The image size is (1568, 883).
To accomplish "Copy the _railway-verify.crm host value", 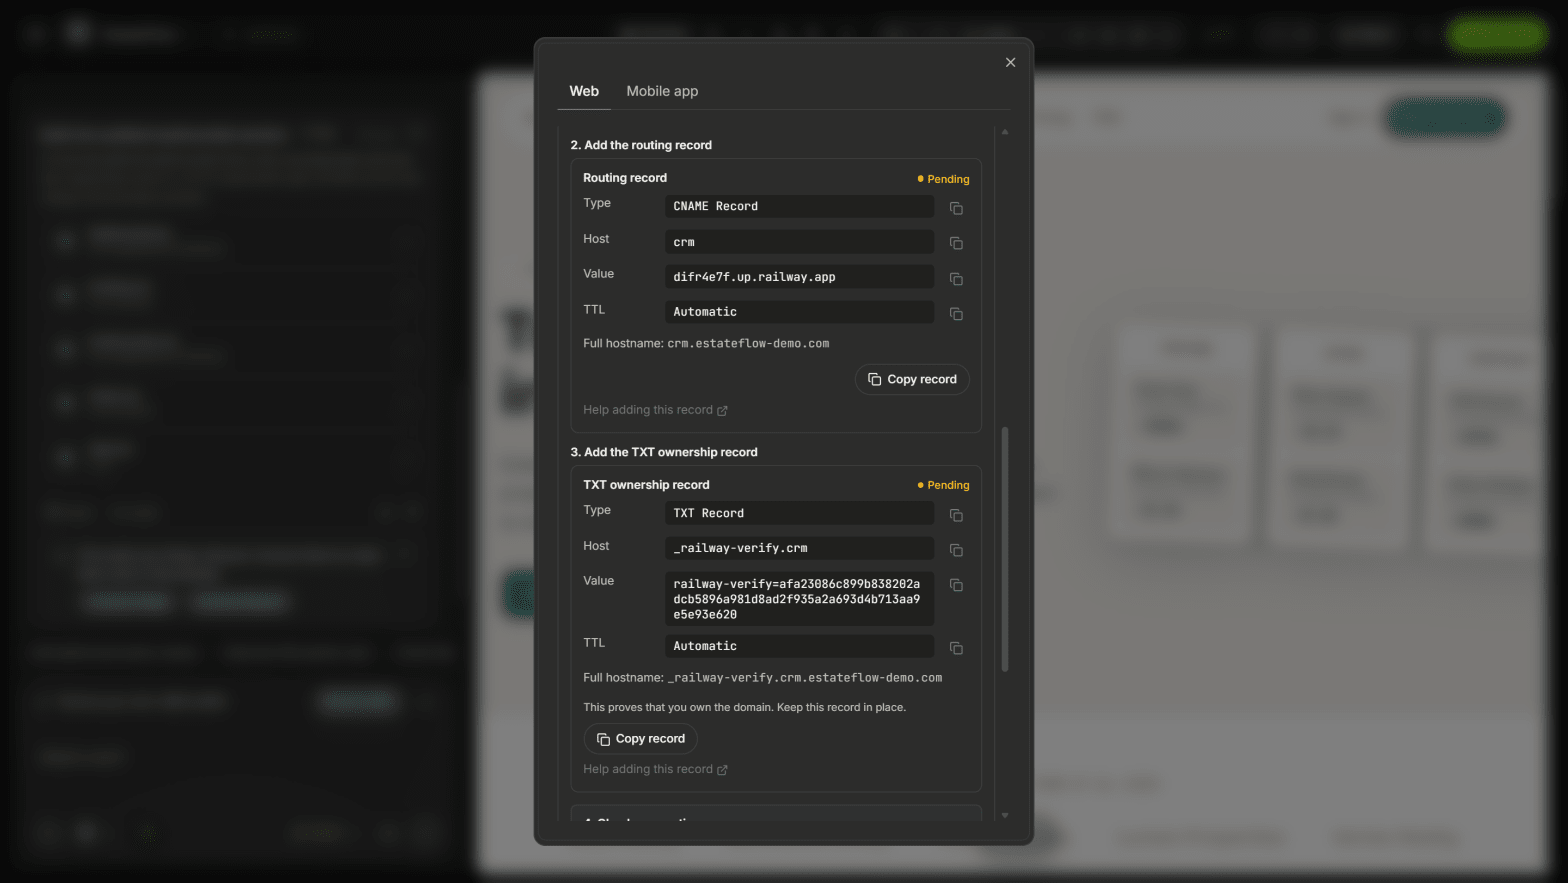I will coord(956,550).
